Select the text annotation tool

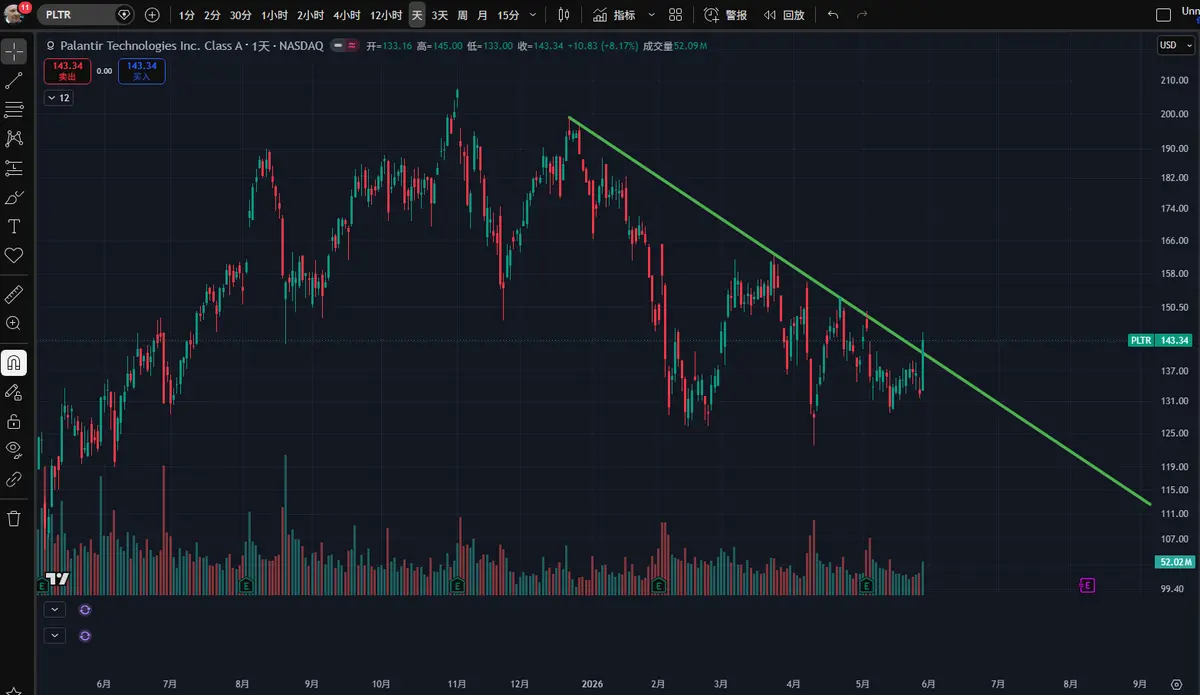[x=14, y=226]
